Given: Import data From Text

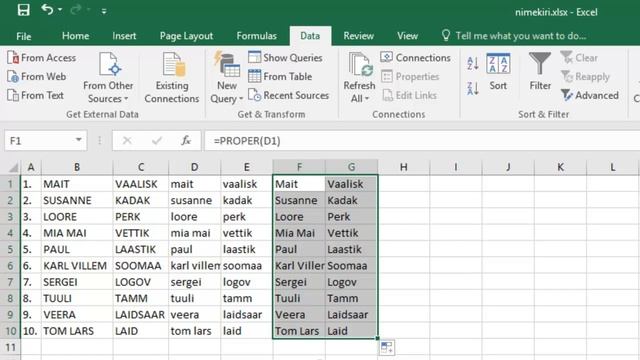Looking at the screenshot, I should pyautogui.click(x=36, y=96).
